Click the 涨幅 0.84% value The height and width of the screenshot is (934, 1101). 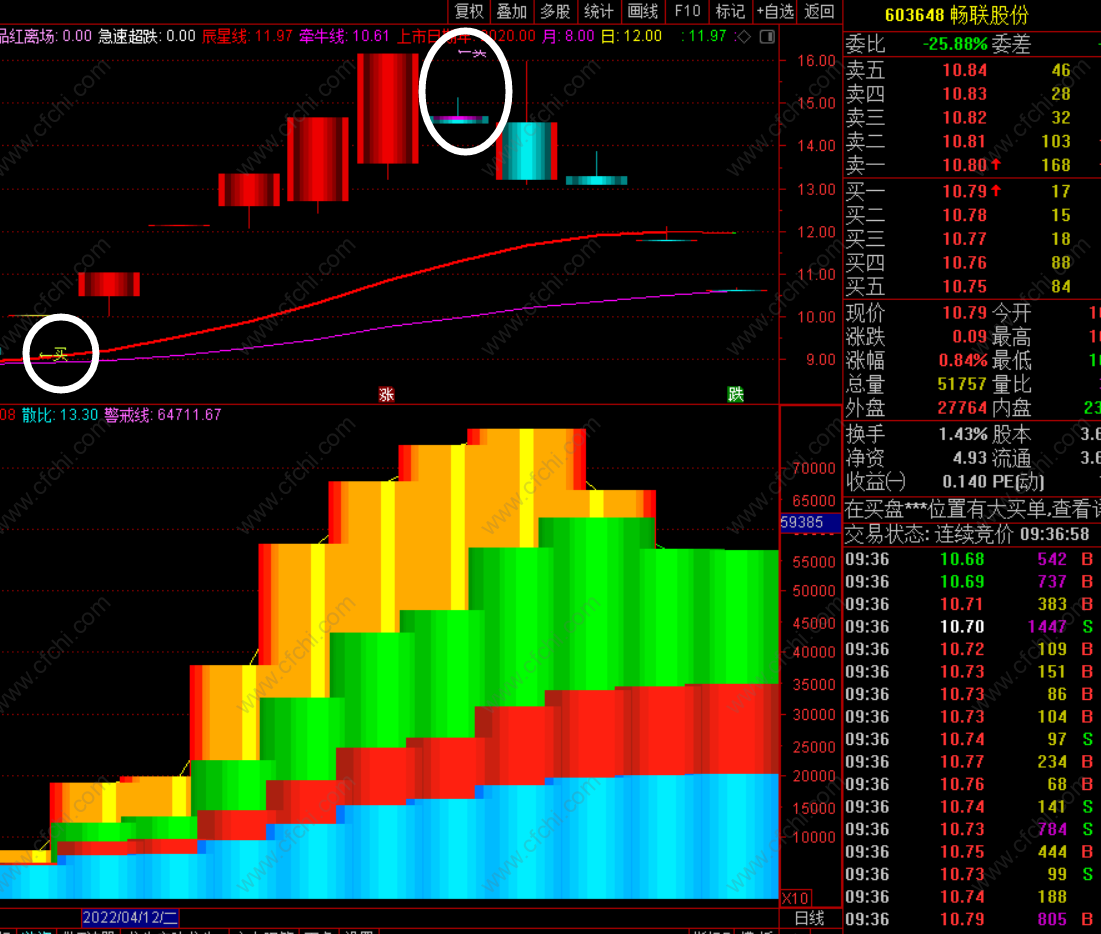[x=963, y=361]
